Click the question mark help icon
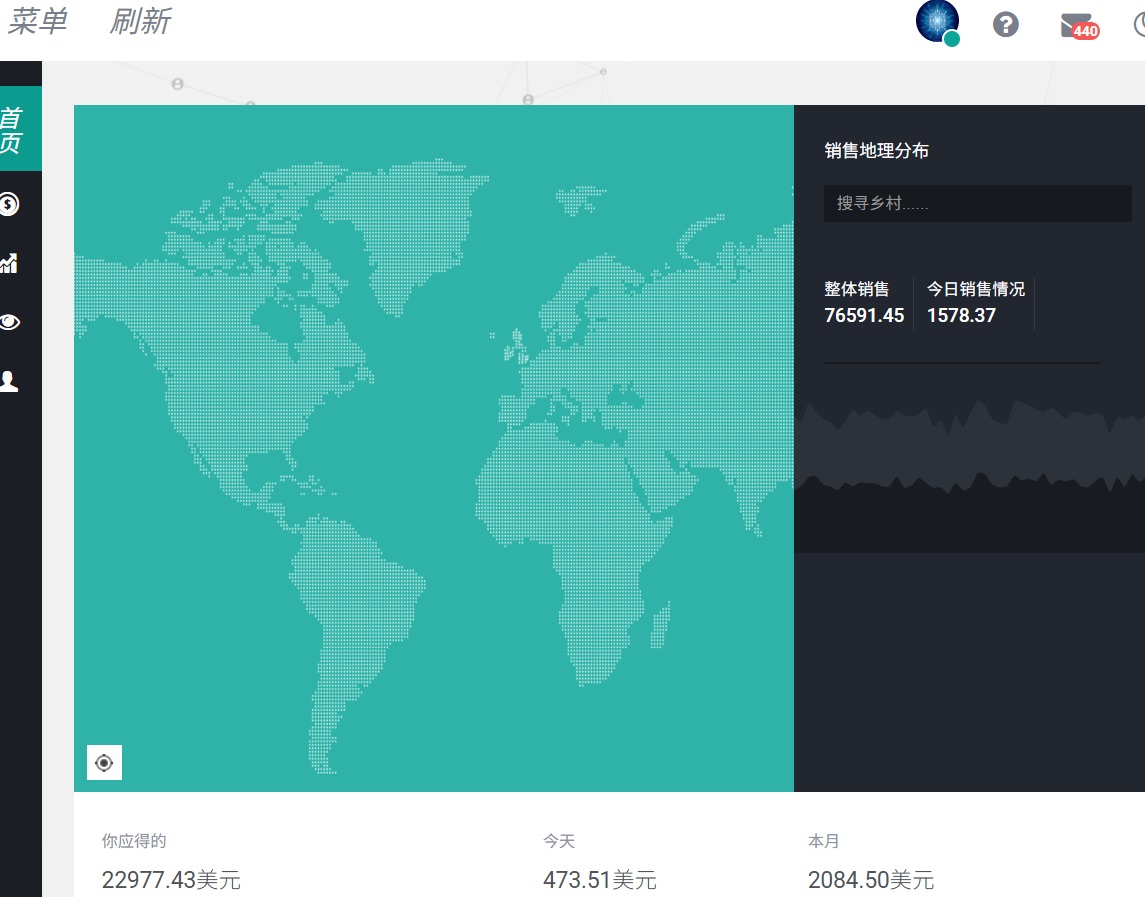Screen dimensions: 1145x897 tap(1005, 25)
